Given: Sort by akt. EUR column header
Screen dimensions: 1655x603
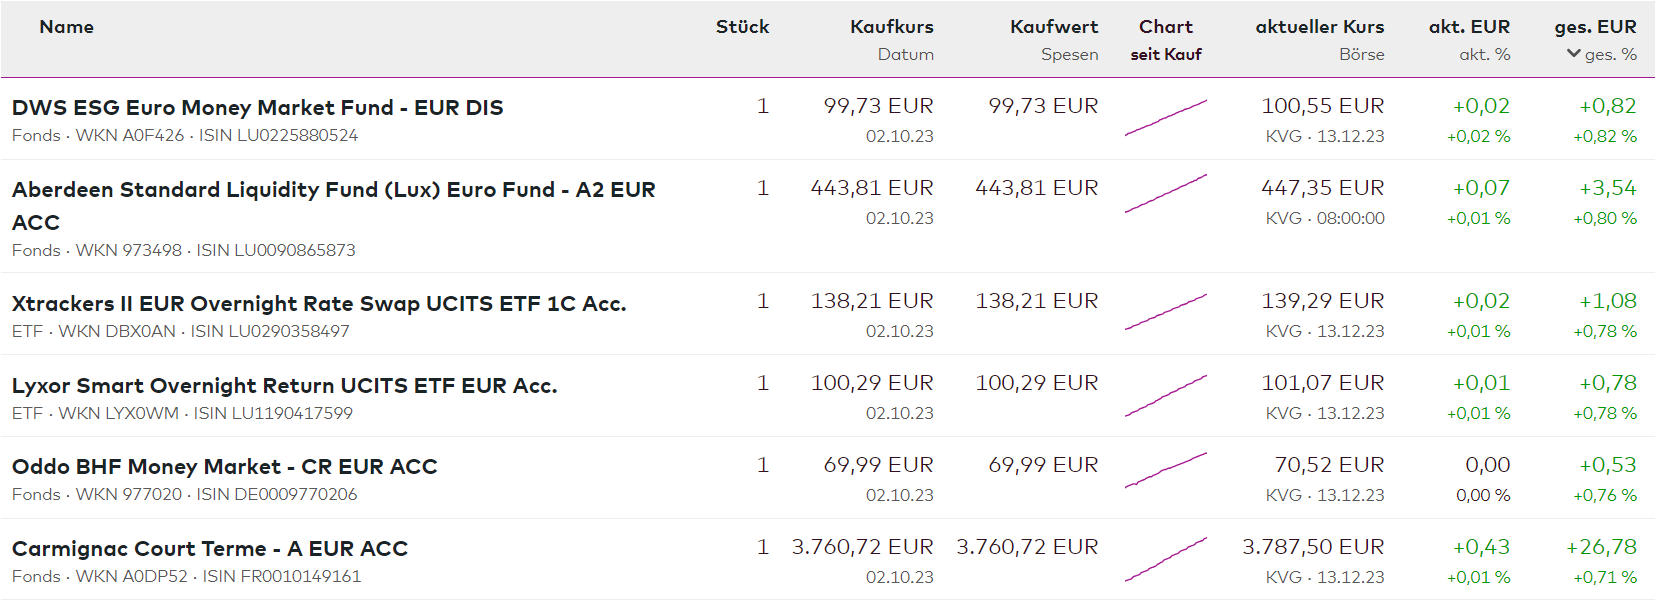Looking at the screenshot, I should coord(1469,27).
